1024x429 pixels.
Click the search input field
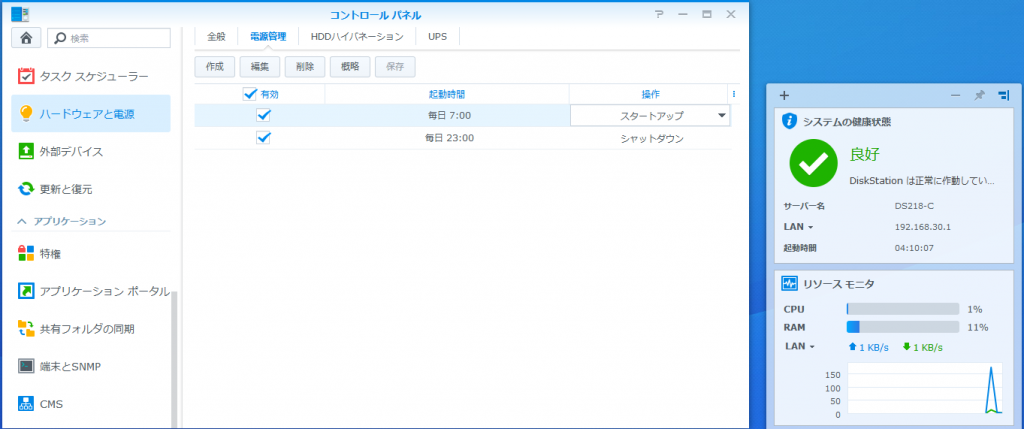[x=109, y=38]
